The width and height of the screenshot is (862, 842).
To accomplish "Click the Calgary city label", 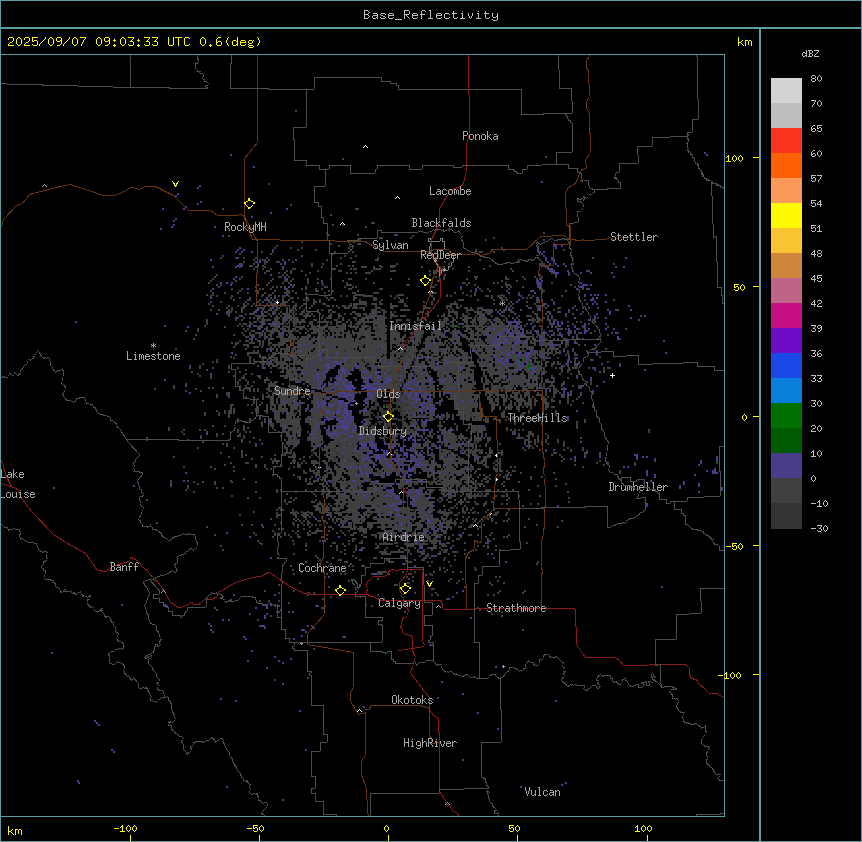I will (399, 603).
